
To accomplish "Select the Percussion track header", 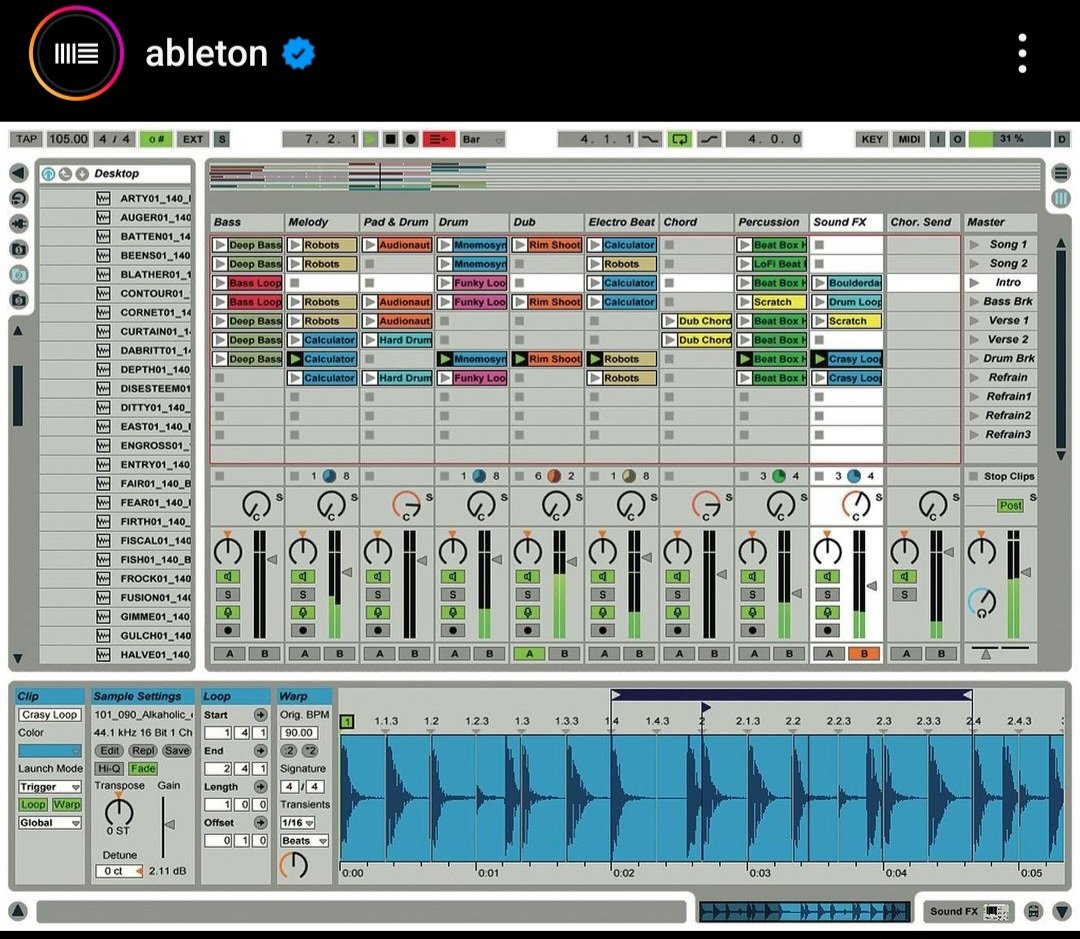I will click(x=771, y=223).
